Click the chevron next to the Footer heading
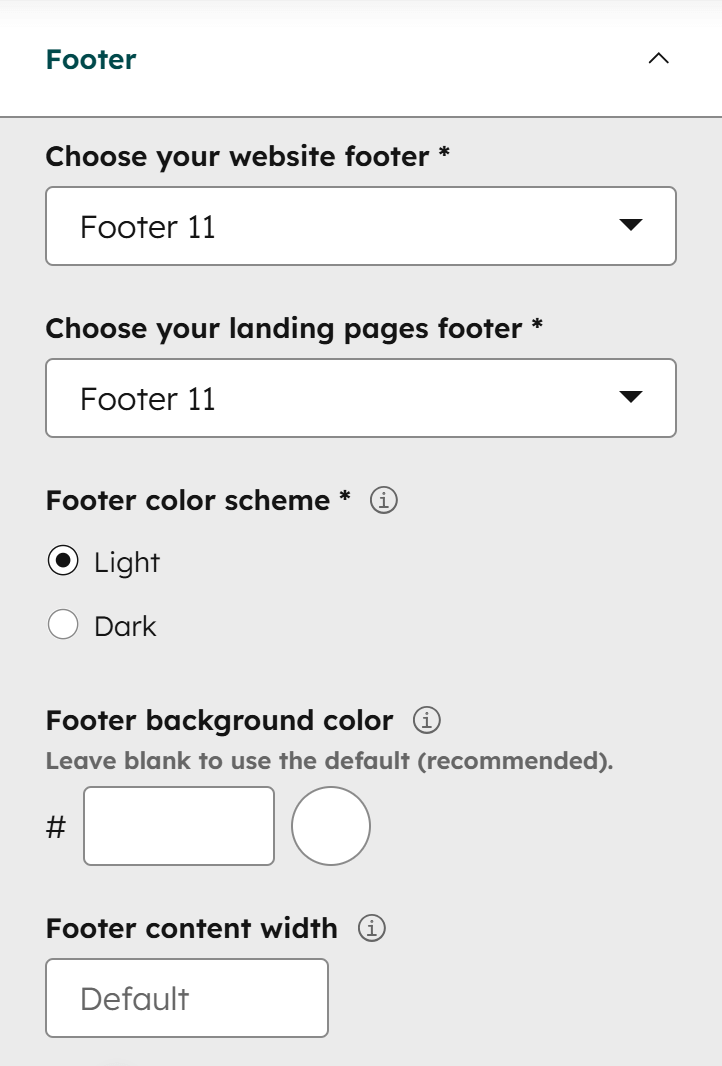This screenshot has height=1066, width=722. [658, 59]
